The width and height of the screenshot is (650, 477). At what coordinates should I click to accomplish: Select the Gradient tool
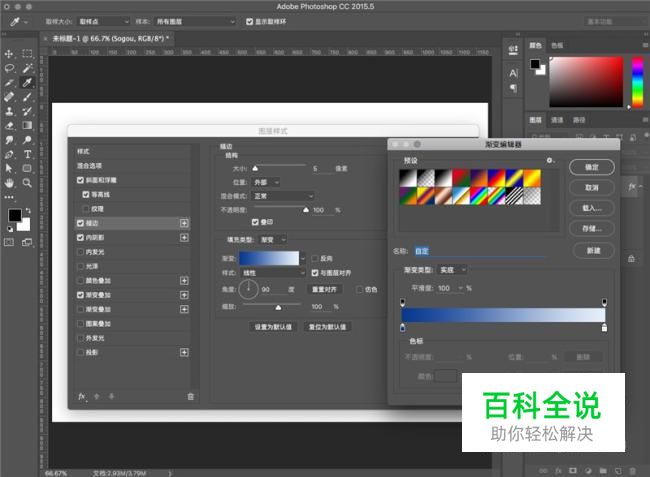[x=27, y=126]
